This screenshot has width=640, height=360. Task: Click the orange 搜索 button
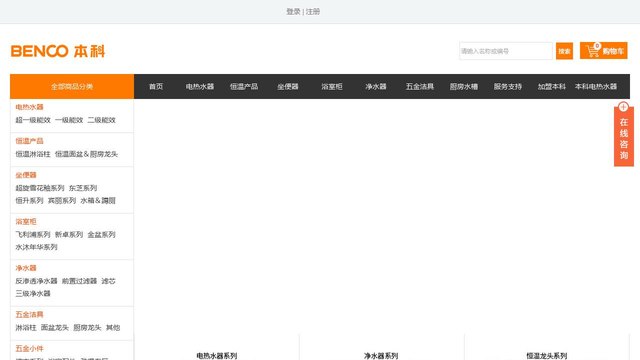click(564, 51)
